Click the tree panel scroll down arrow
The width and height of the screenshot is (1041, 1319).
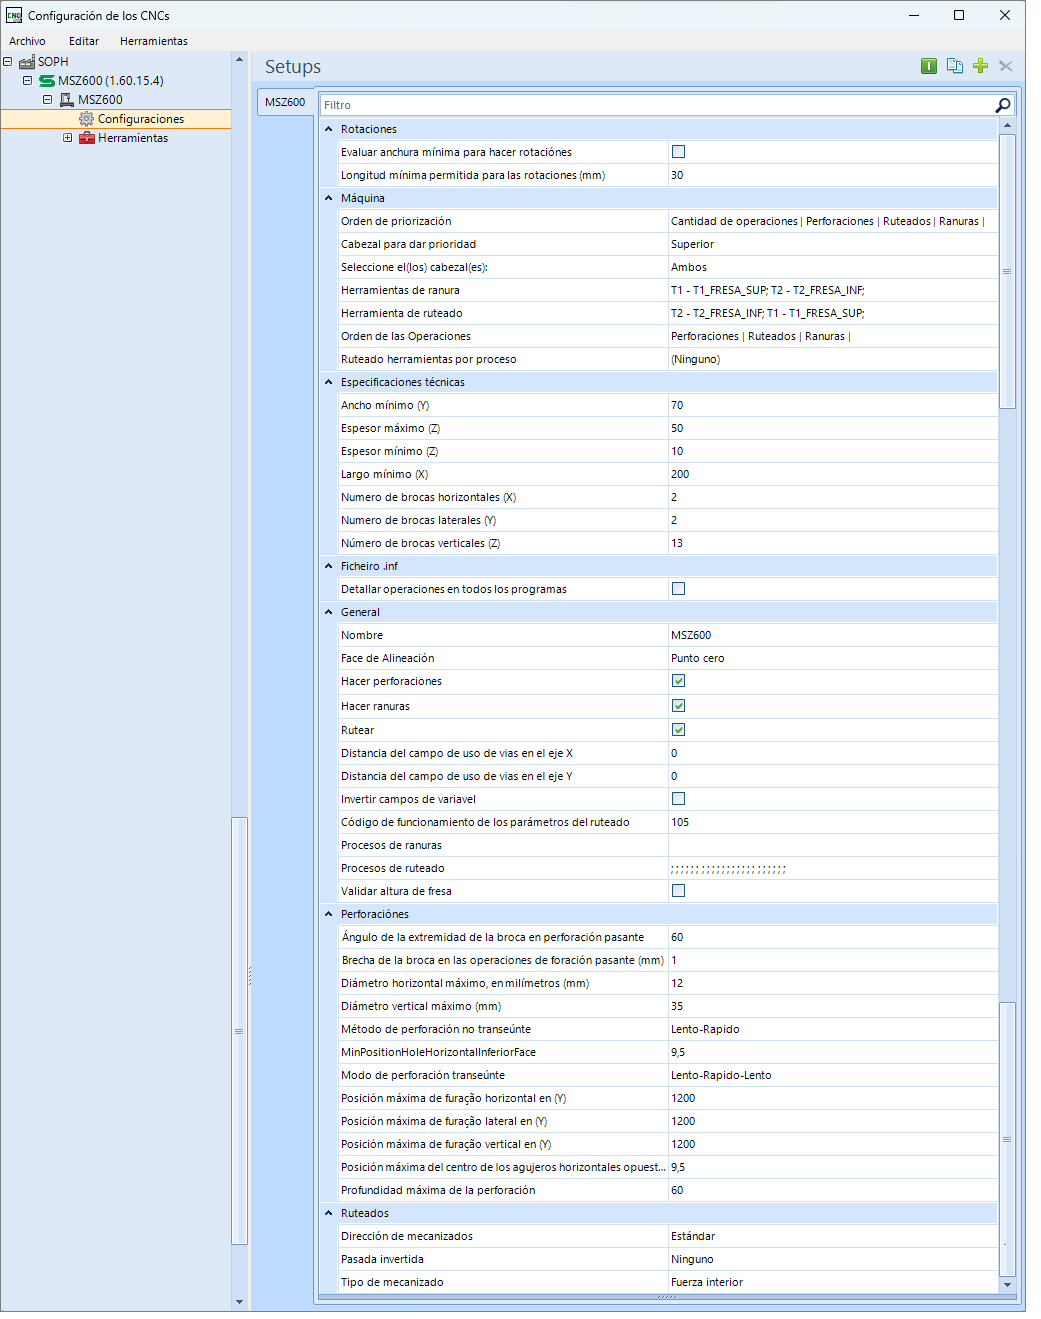click(239, 1302)
